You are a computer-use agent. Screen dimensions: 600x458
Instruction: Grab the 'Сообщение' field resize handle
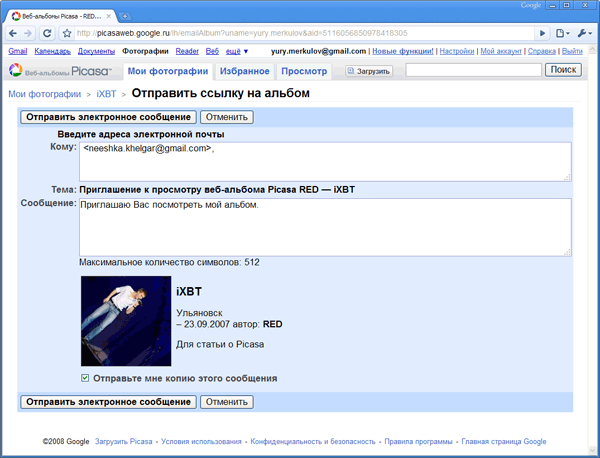(x=567, y=252)
